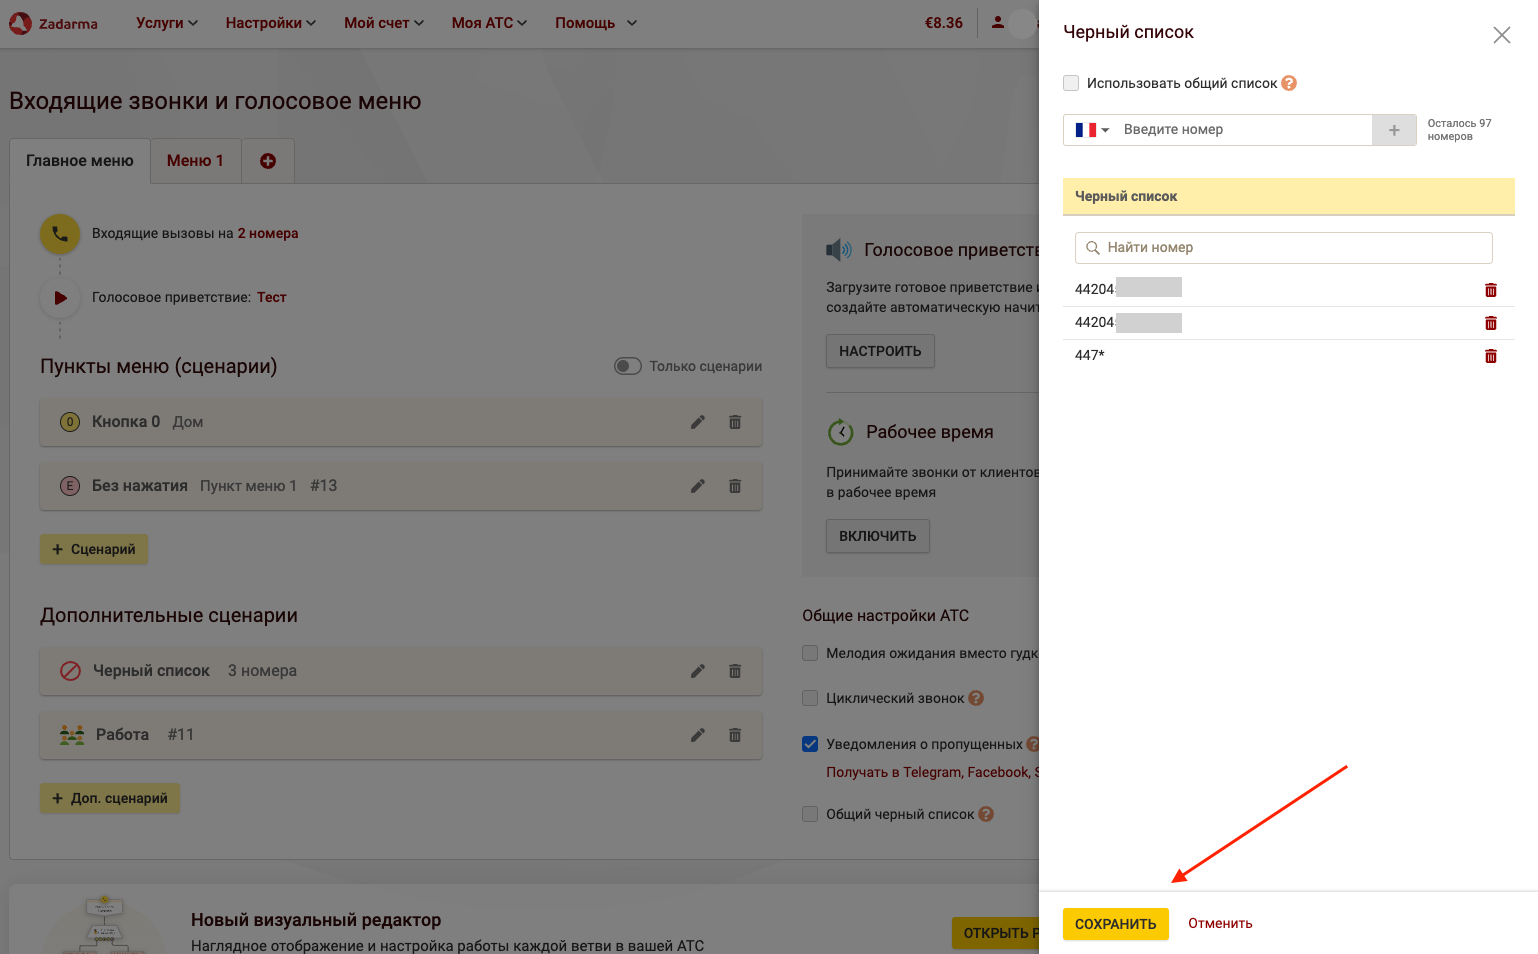
Task: Check Общий черный список option
Action: (x=810, y=814)
